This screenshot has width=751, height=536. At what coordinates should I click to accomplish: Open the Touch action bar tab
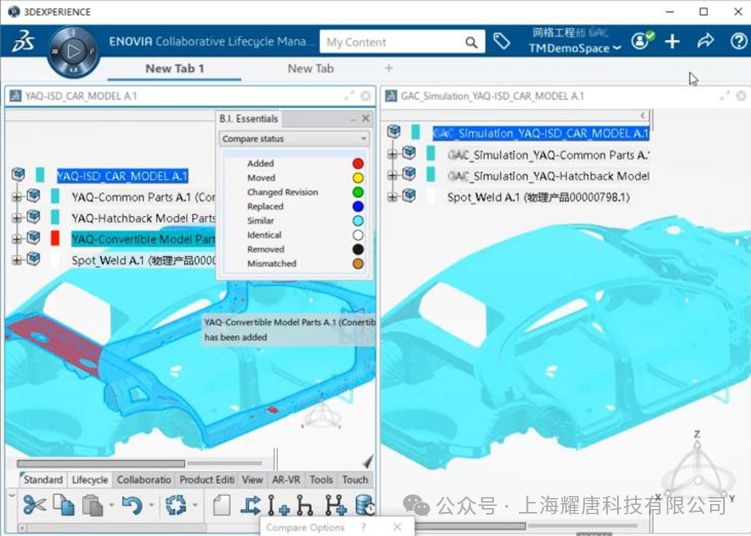[355, 479]
